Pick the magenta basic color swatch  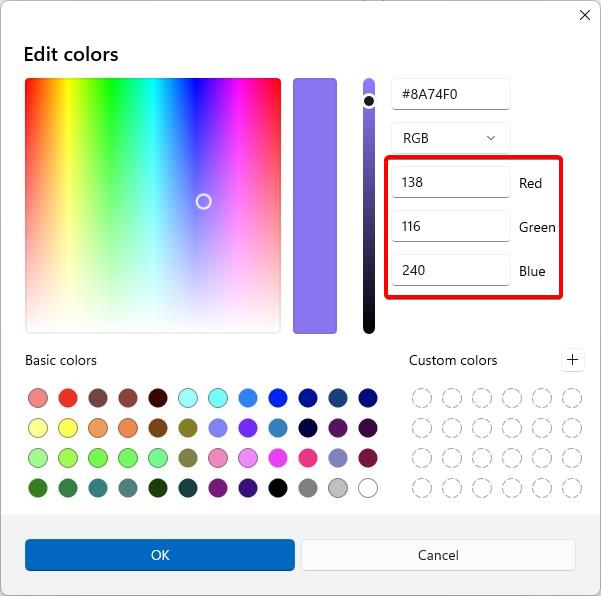(278, 458)
